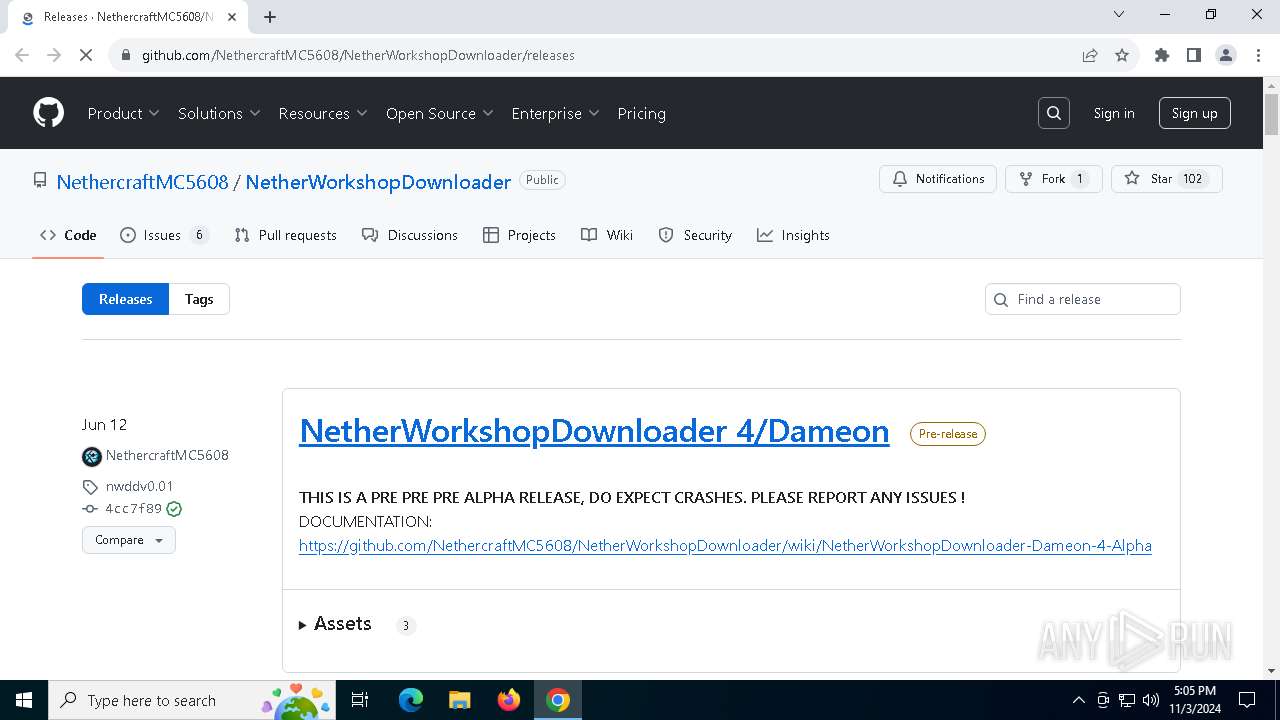Click the NethercraftMC5608 author name
Viewport: 1280px width, 720px height.
tap(167, 456)
